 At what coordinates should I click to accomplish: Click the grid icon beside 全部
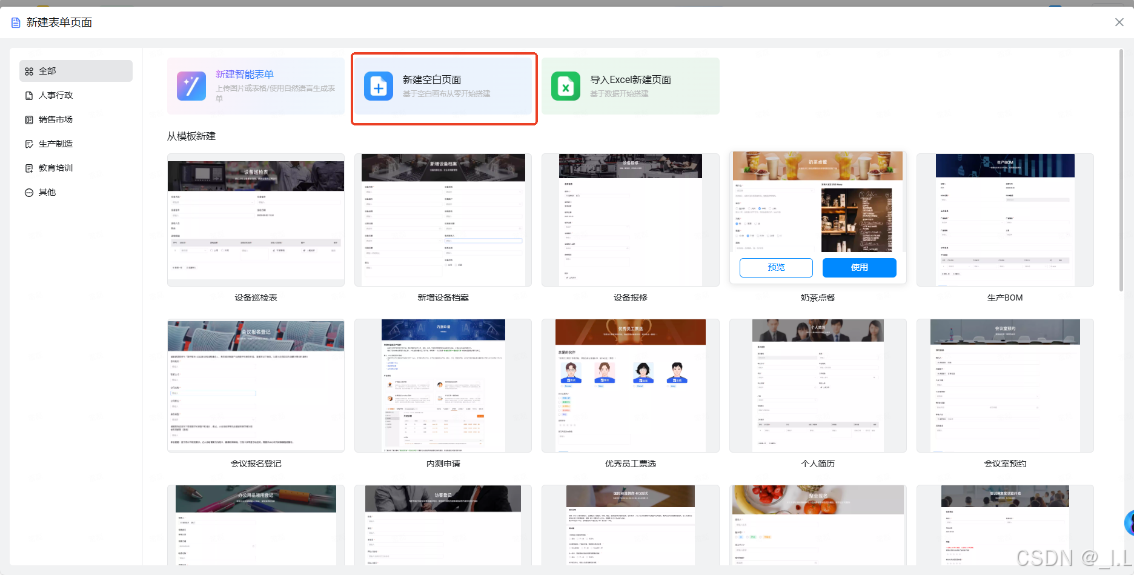pos(29,71)
